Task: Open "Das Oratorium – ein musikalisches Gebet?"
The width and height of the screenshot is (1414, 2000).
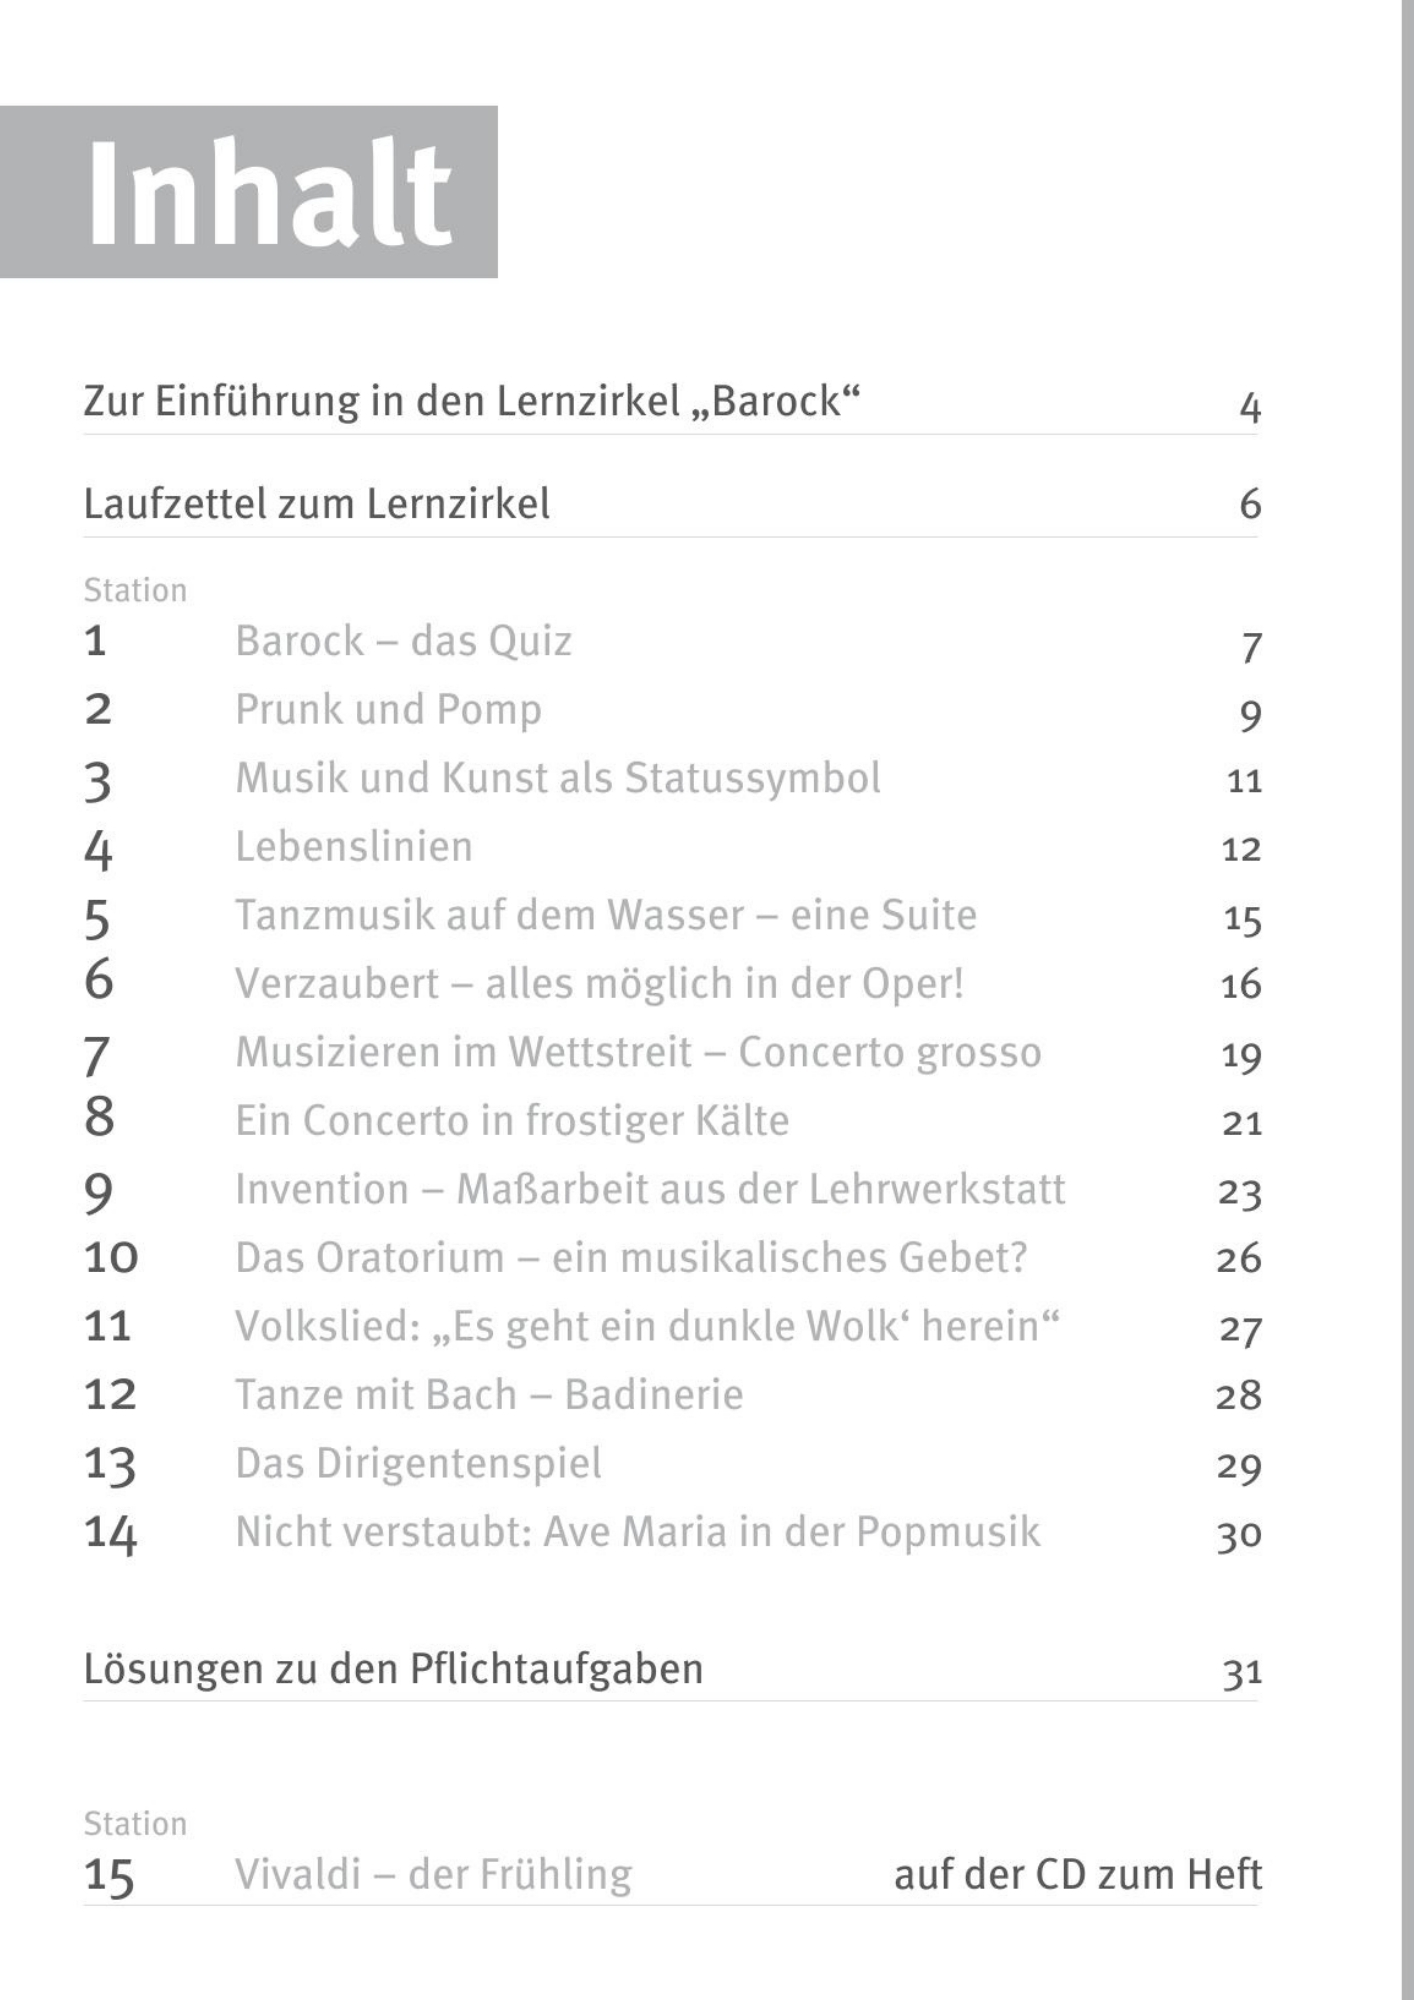Action: (x=631, y=1258)
